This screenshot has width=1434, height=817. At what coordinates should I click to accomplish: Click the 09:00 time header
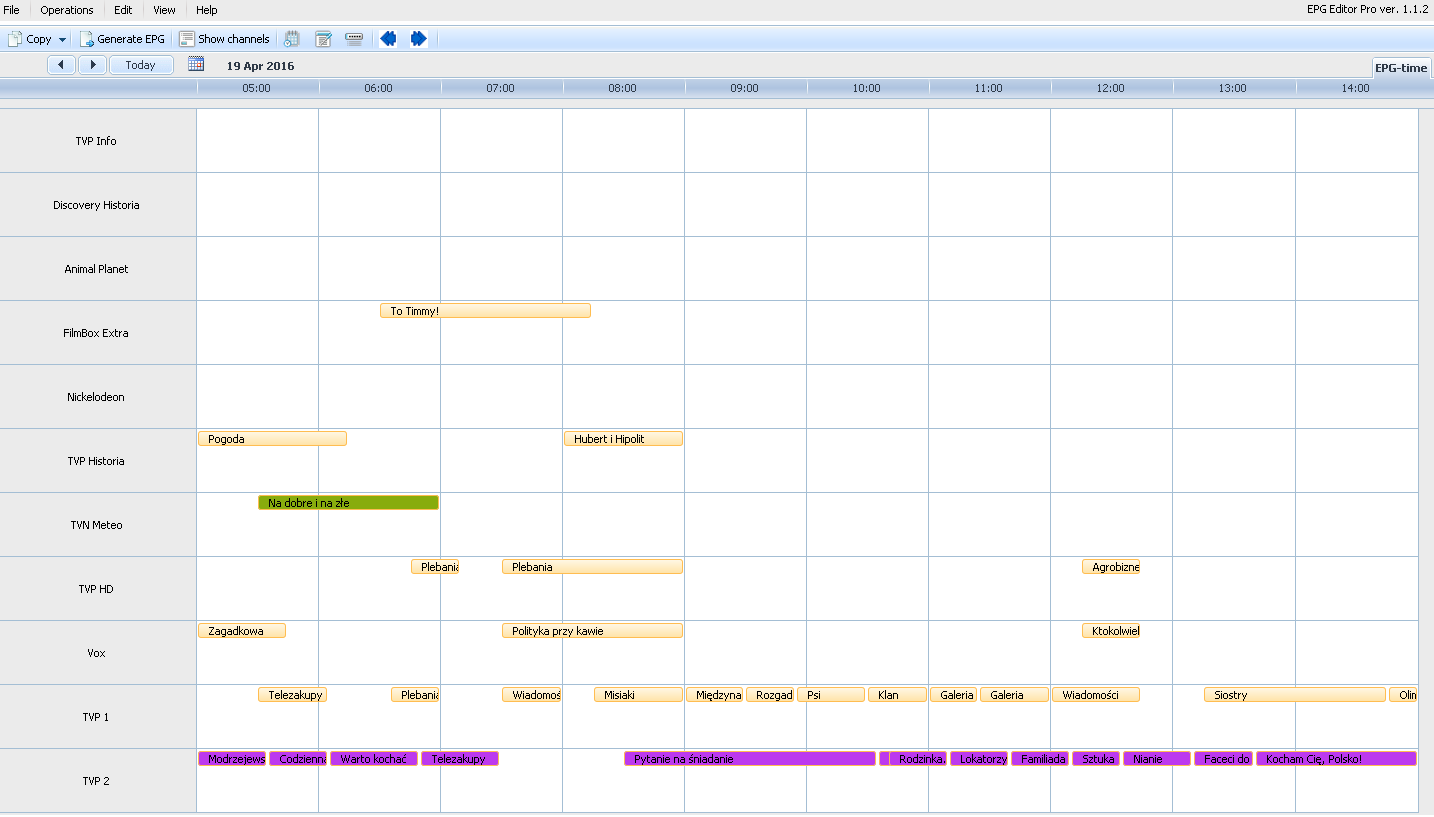click(x=744, y=88)
